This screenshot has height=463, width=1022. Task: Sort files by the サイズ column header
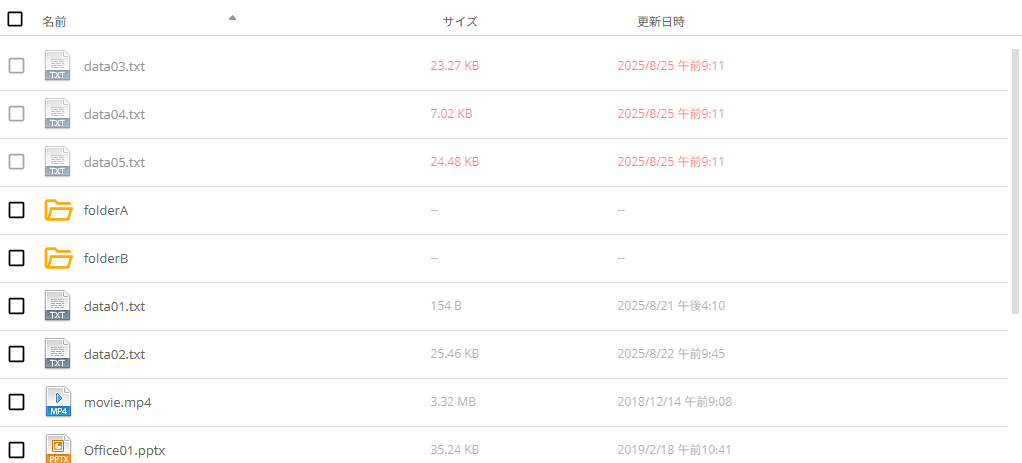pos(460,21)
